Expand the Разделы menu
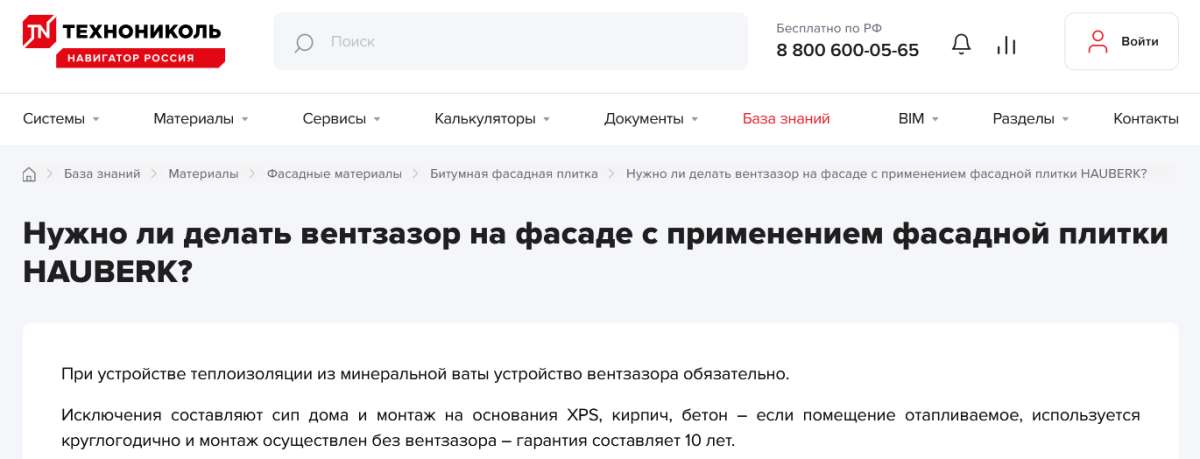The image size is (1200, 459). (x=1030, y=118)
